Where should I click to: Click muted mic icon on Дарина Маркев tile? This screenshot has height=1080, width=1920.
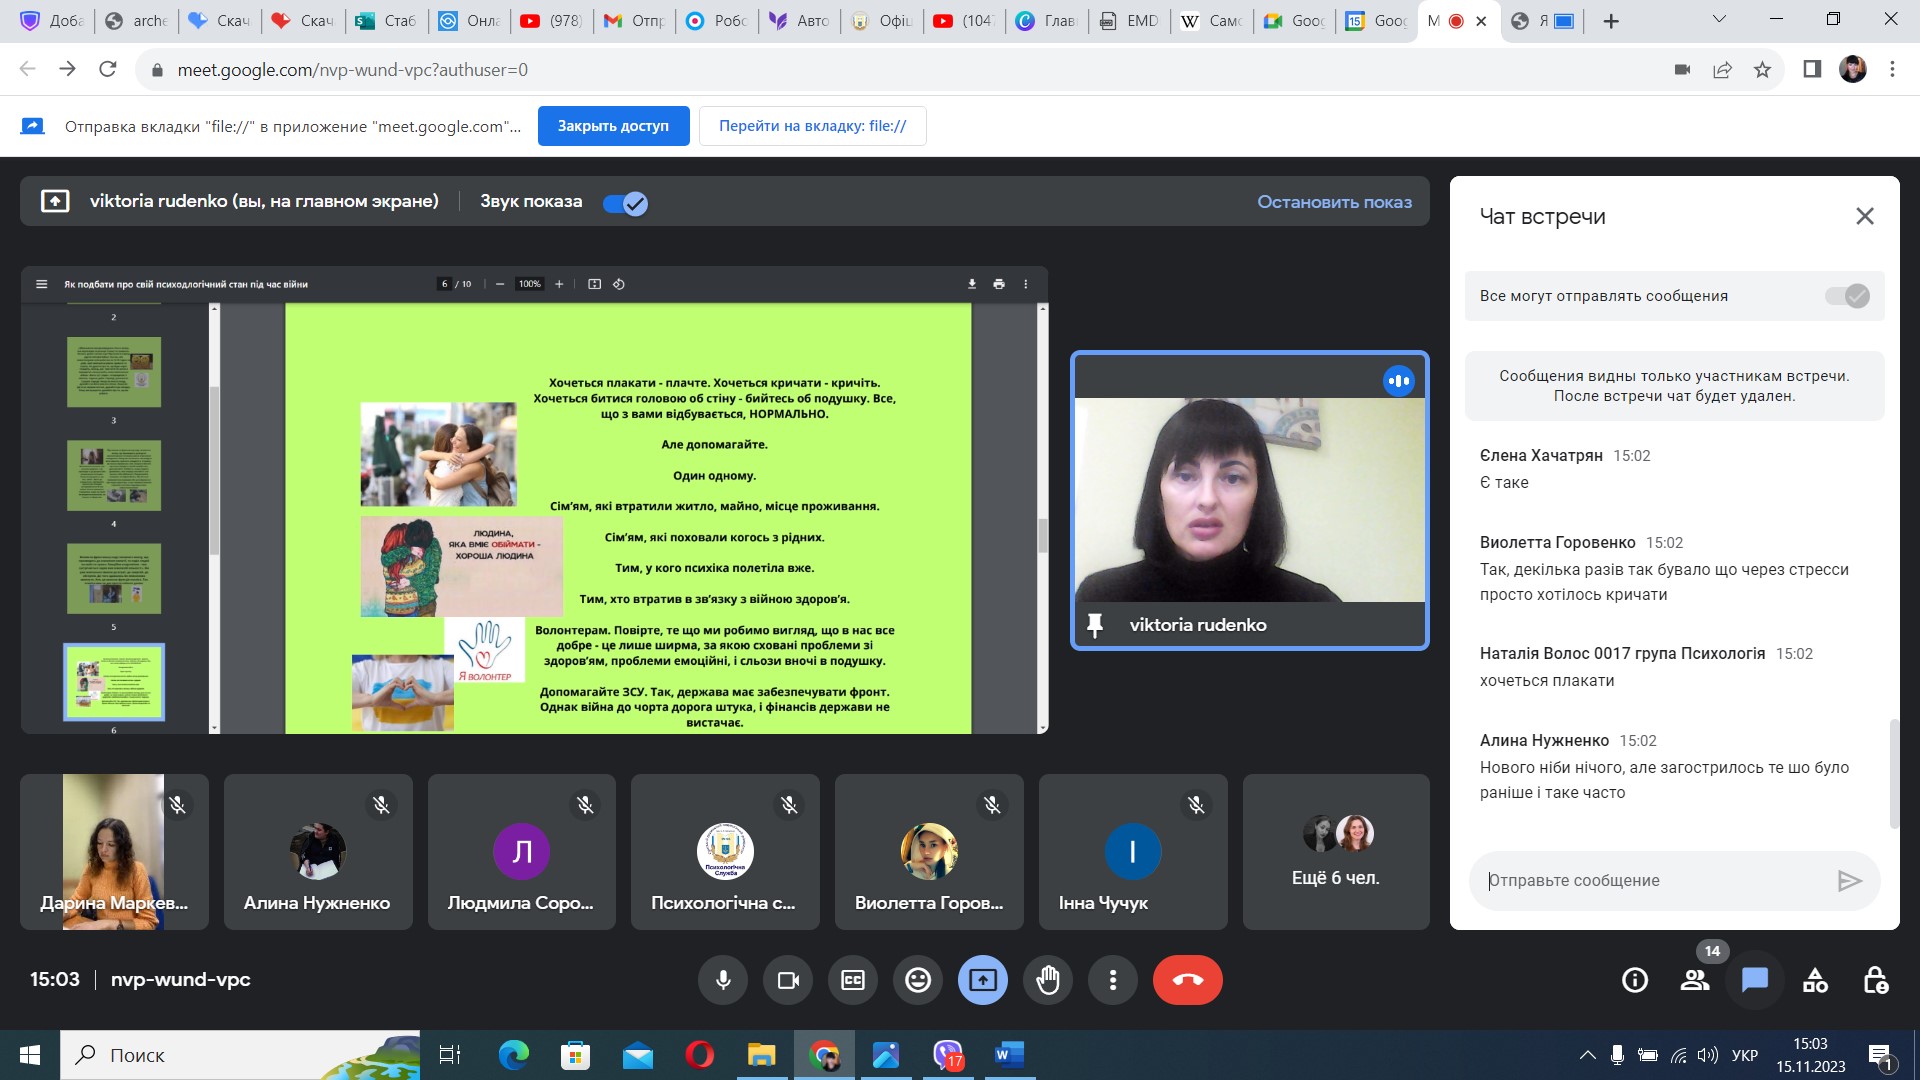(178, 805)
